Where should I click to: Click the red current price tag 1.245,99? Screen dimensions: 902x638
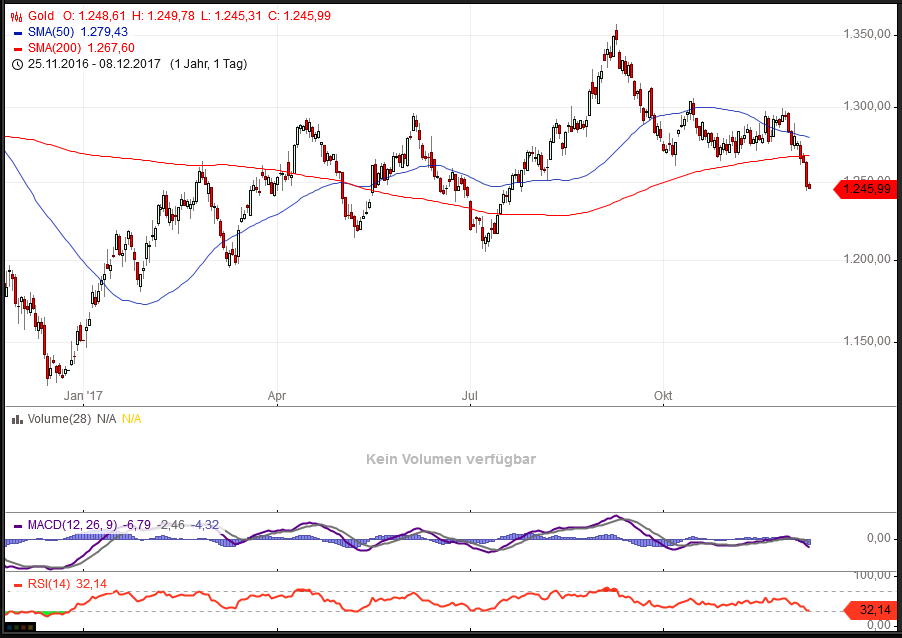point(866,189)
